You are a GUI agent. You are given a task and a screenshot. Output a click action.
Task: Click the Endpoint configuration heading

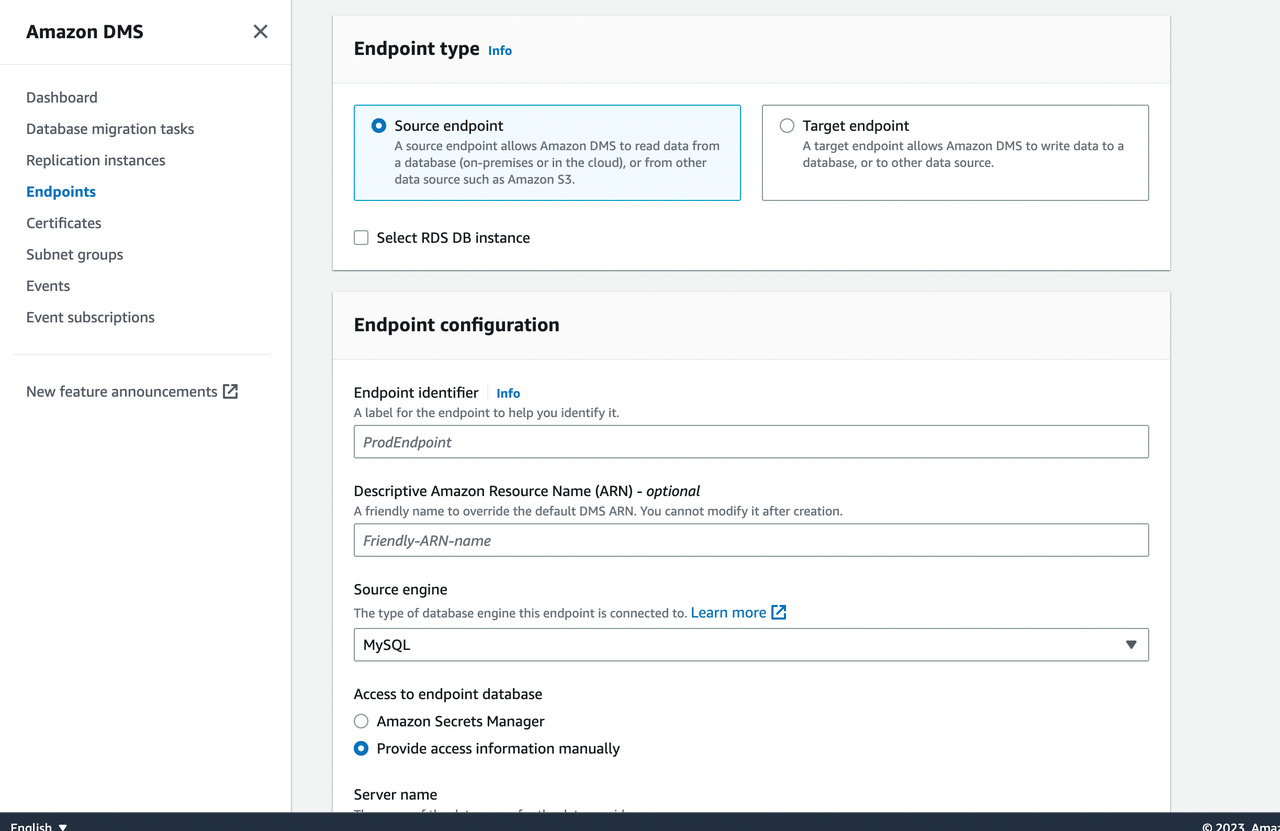click(457, 325)
